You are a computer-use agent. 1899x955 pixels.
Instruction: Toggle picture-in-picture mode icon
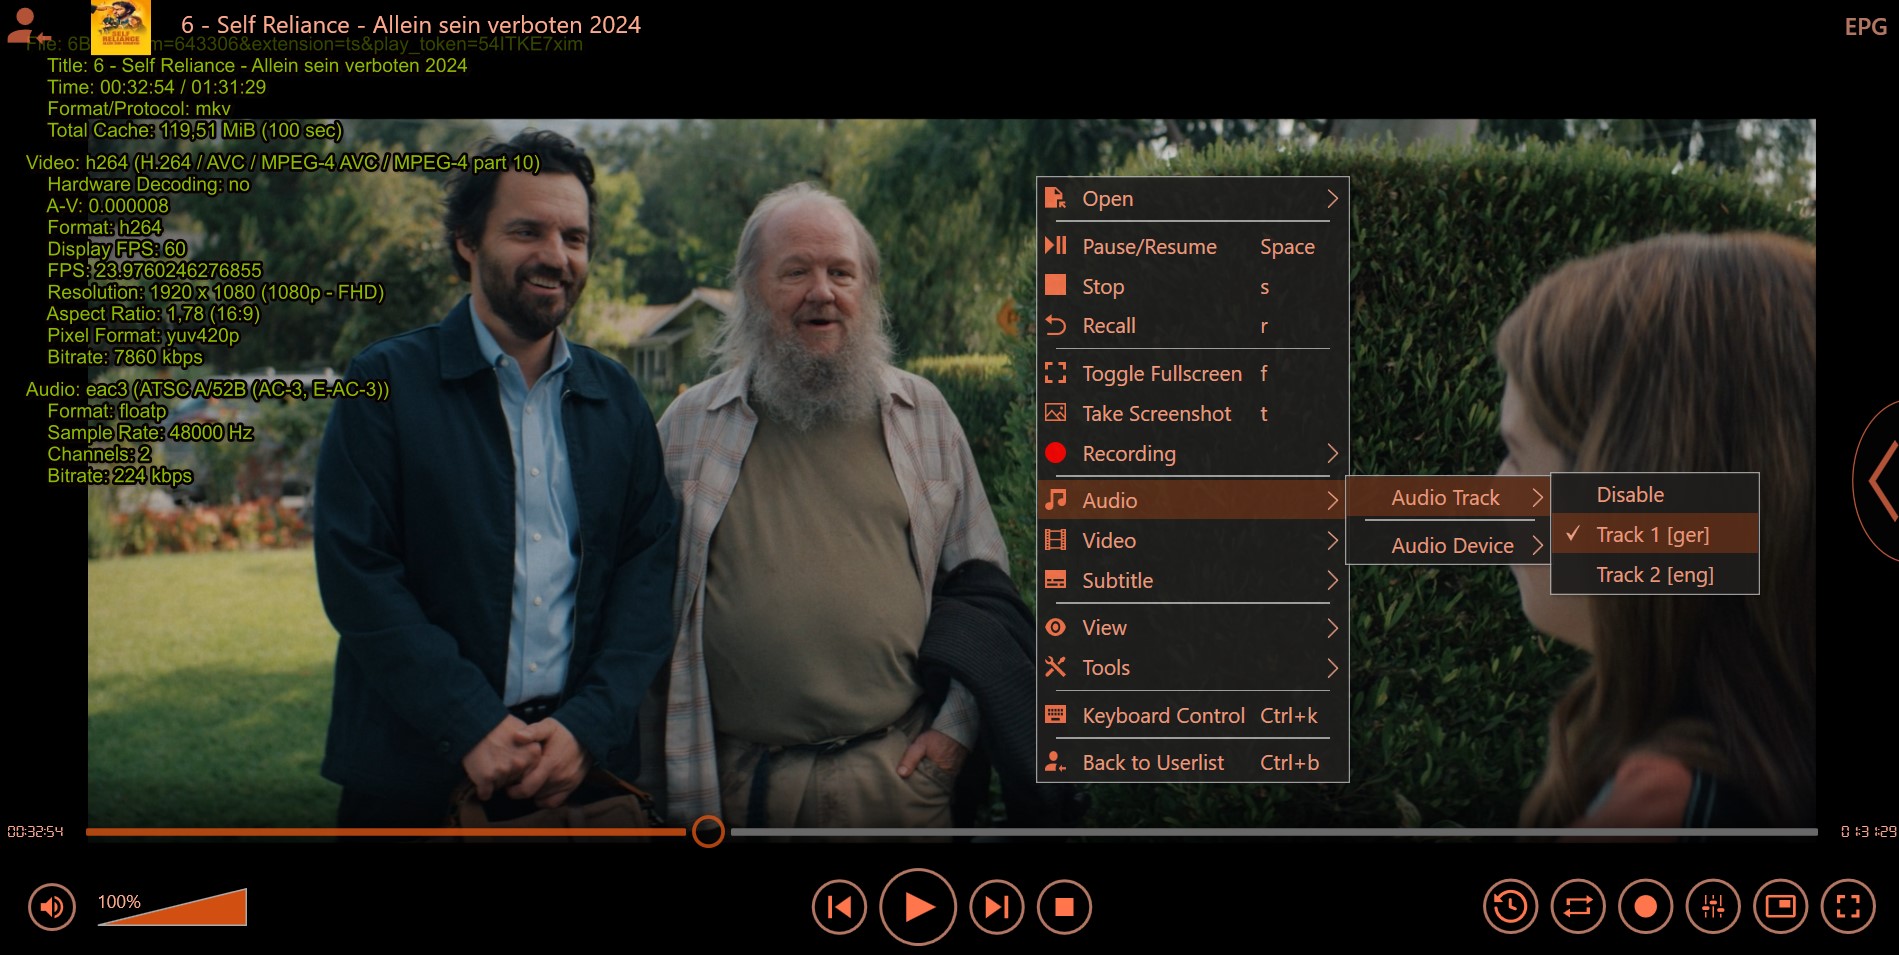[x=1781, y=907]
